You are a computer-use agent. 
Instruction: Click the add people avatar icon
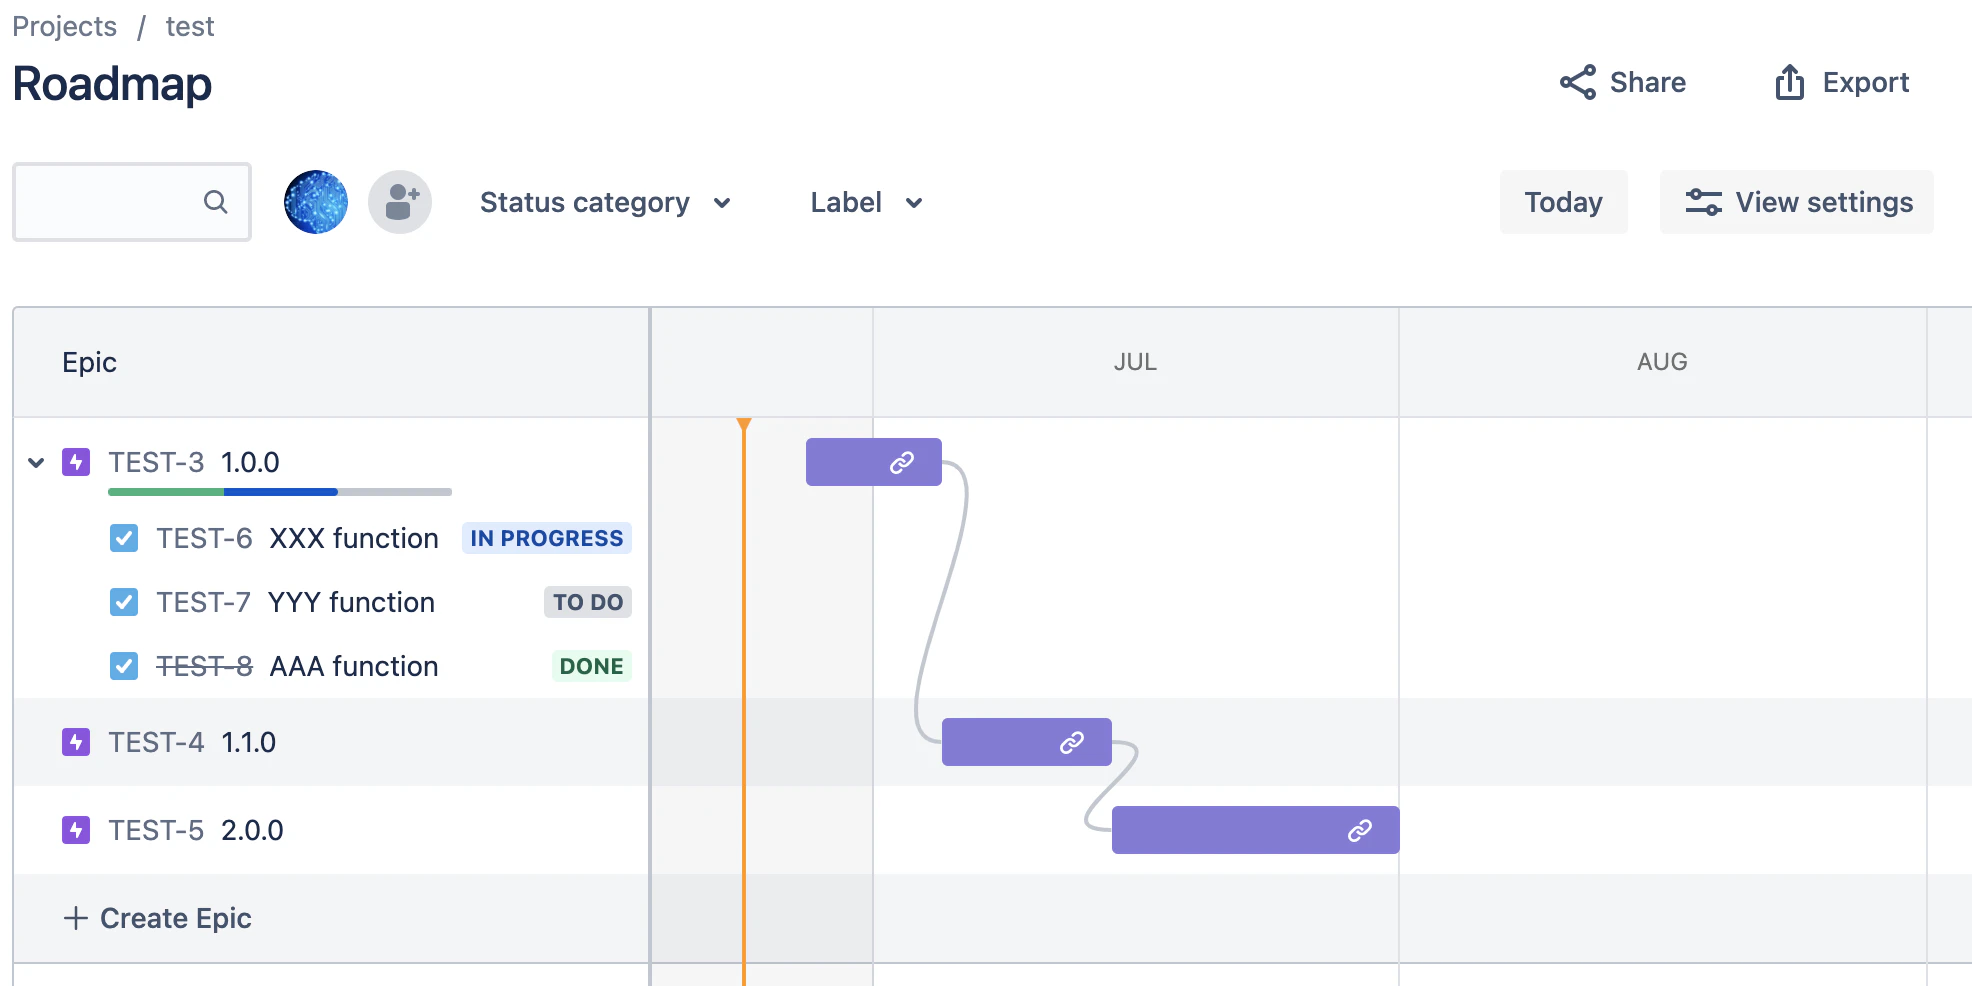(400, 202)
